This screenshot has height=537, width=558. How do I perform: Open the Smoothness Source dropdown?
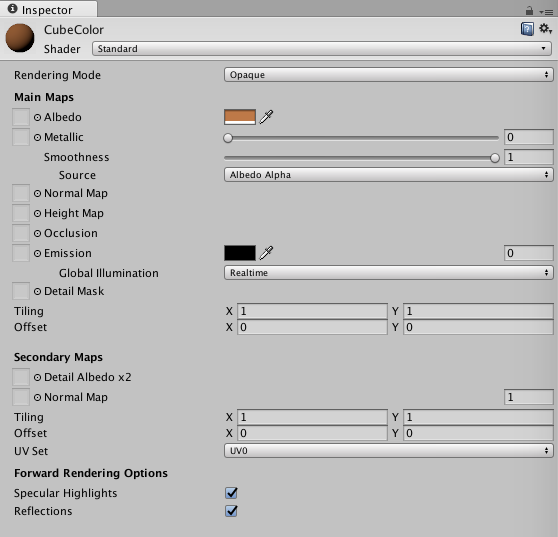point(389,175)
